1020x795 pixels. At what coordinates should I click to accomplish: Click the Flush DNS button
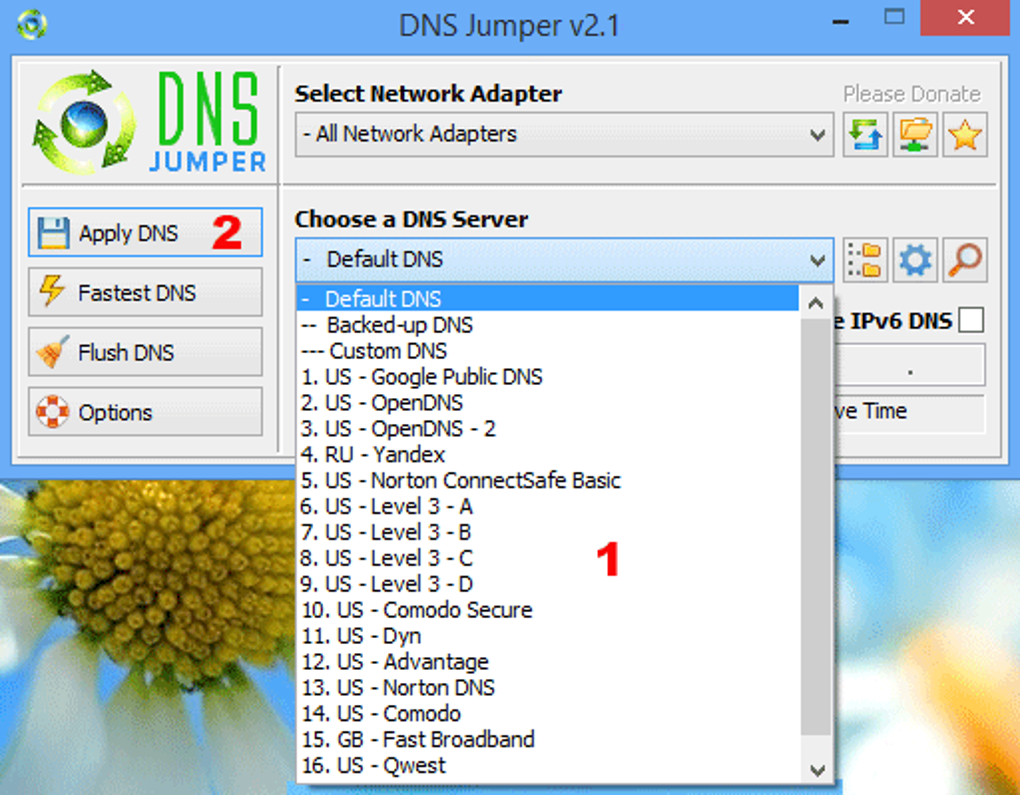pos(145,352)
